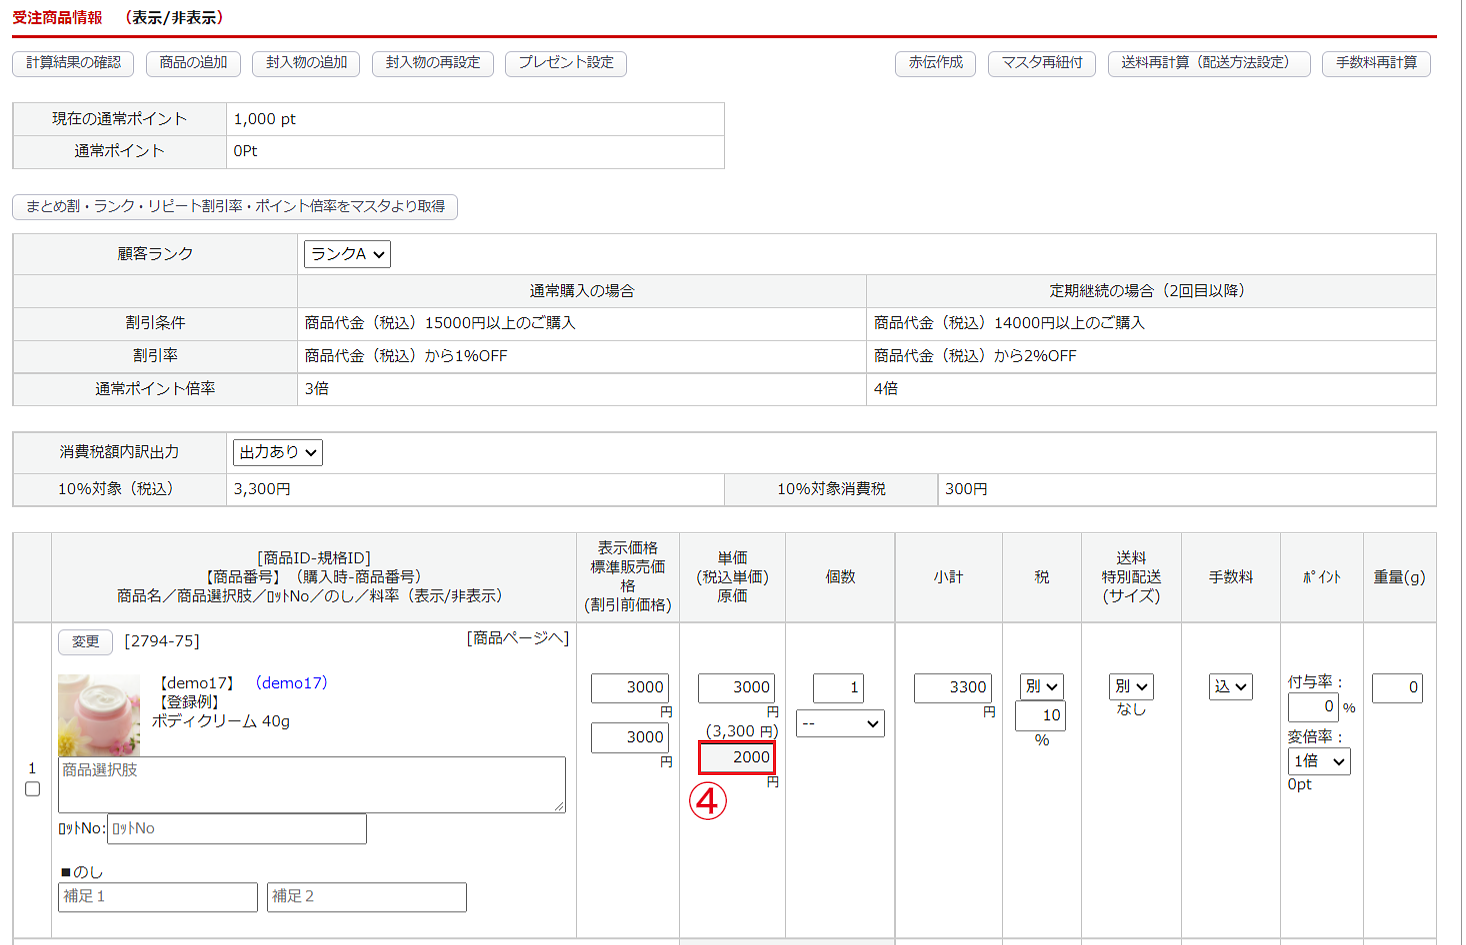Open the 変倍率 1倍 dropdown
Viewport: 1466px width, 945px height.
pos(1319,761)
